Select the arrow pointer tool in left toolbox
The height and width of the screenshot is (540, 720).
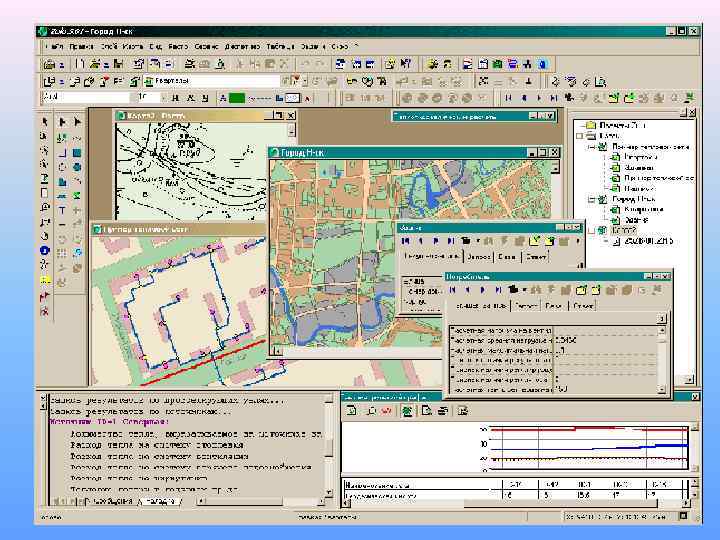(x=45, y=121)
